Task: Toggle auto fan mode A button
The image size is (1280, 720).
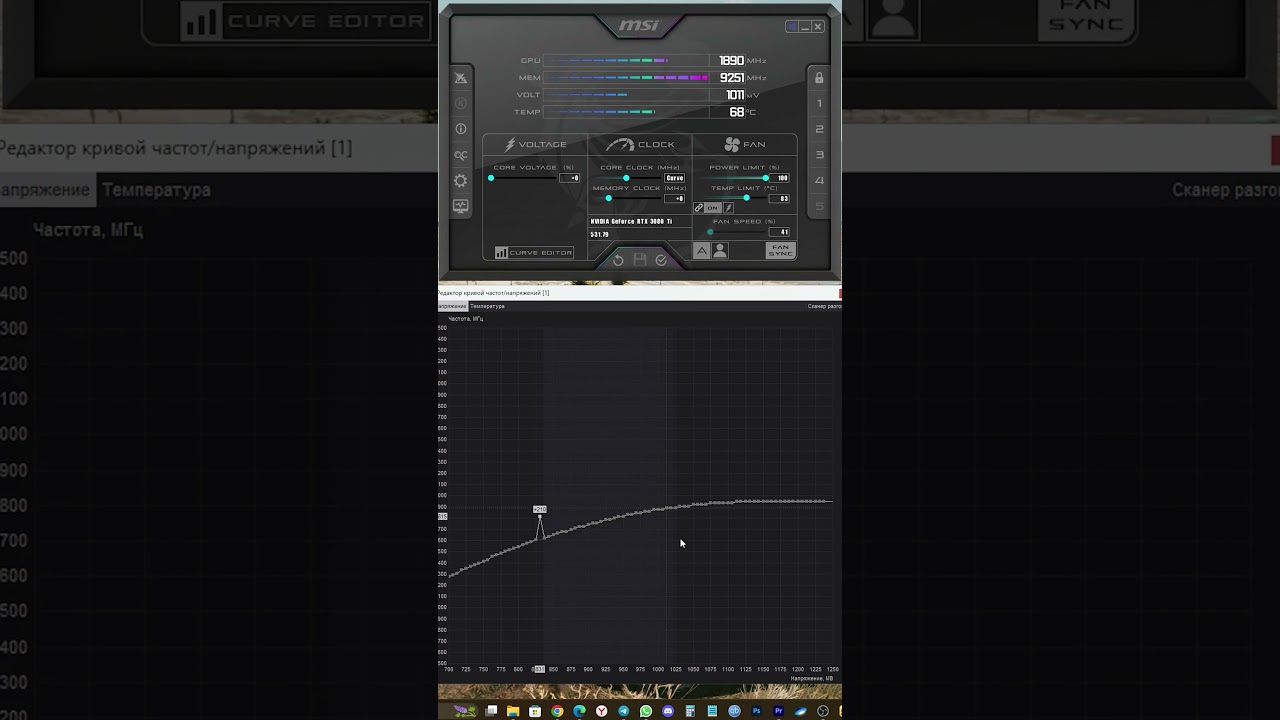Action: click(x=702, y=251)
